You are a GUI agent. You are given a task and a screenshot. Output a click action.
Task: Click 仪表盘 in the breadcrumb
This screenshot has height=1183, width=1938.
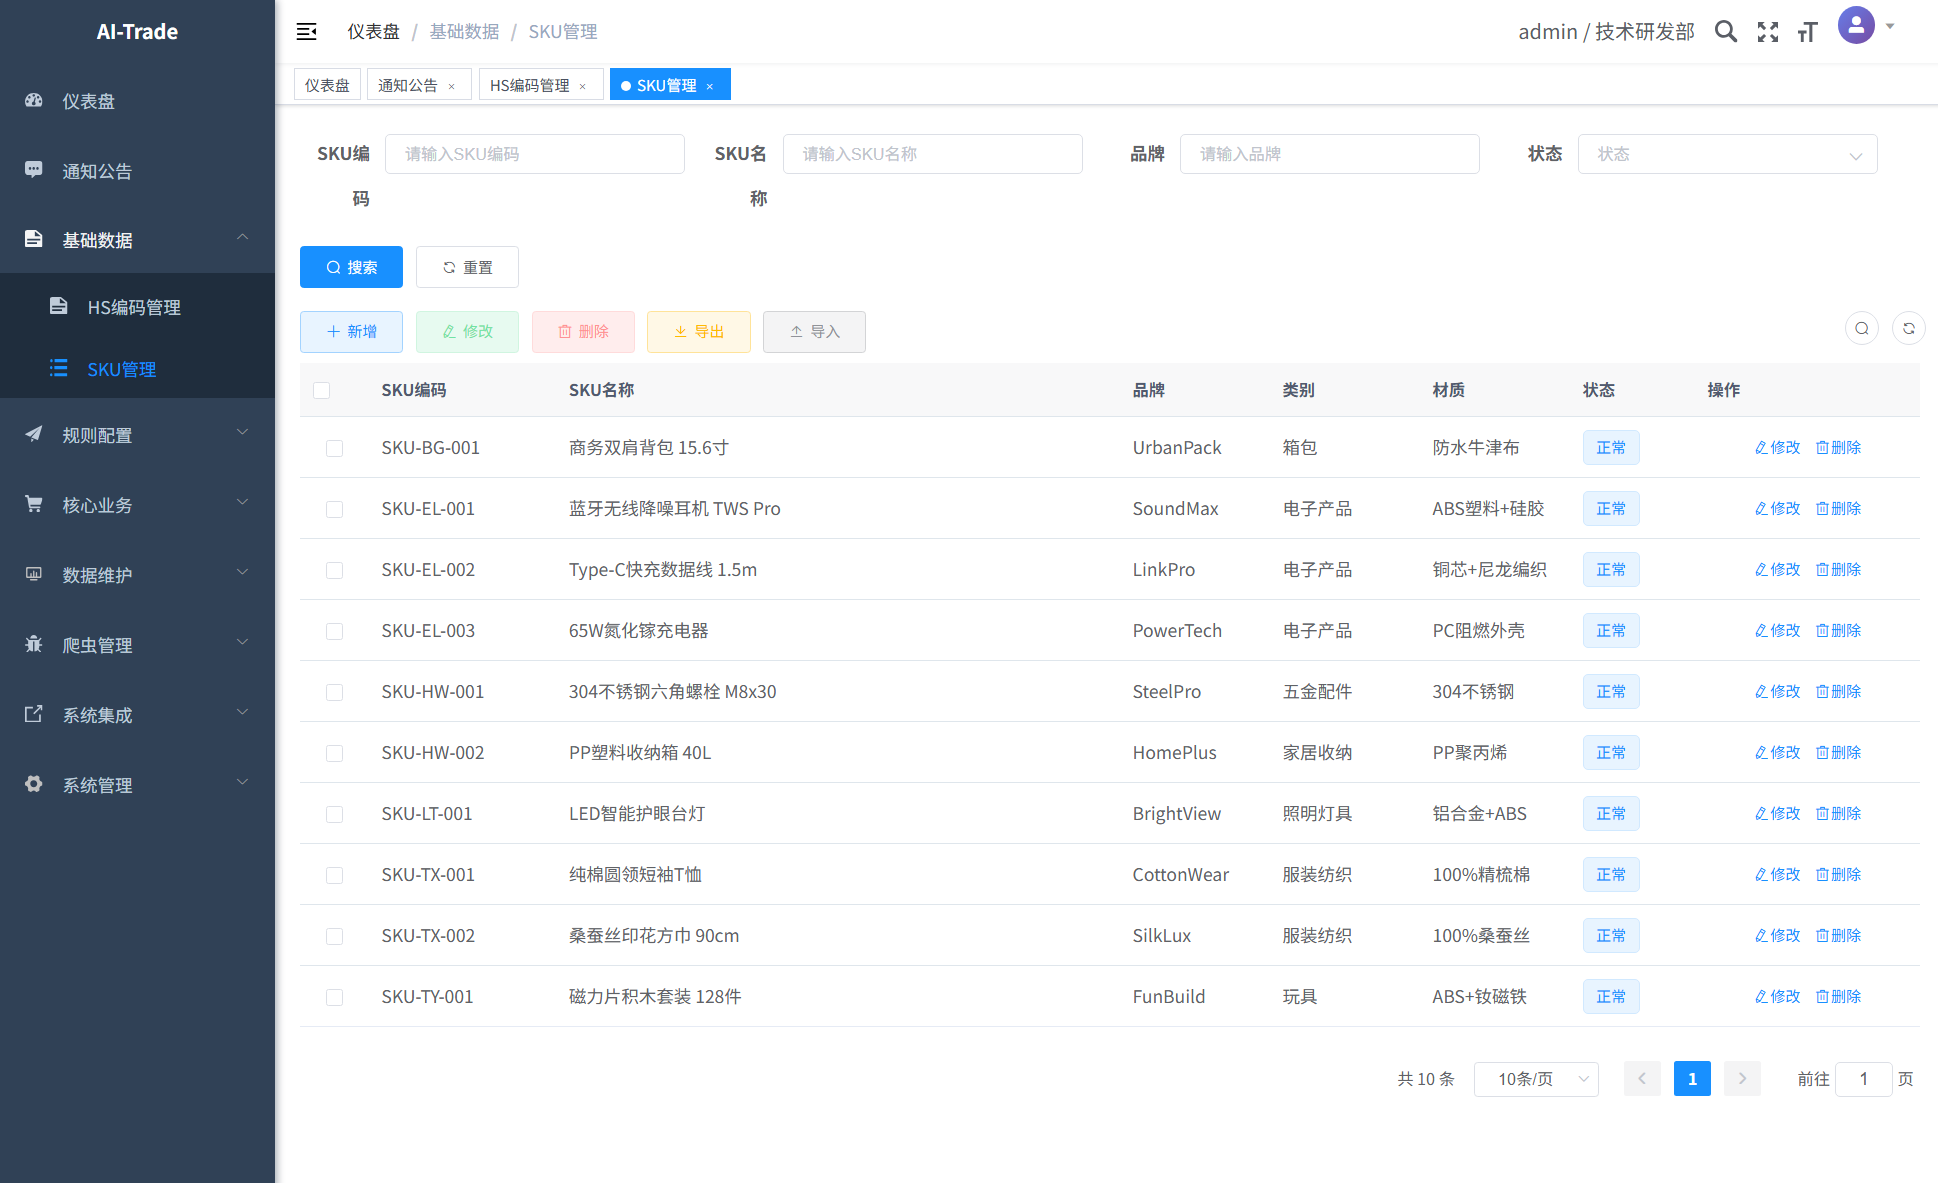pyautogui.click(x=373, y=32)
